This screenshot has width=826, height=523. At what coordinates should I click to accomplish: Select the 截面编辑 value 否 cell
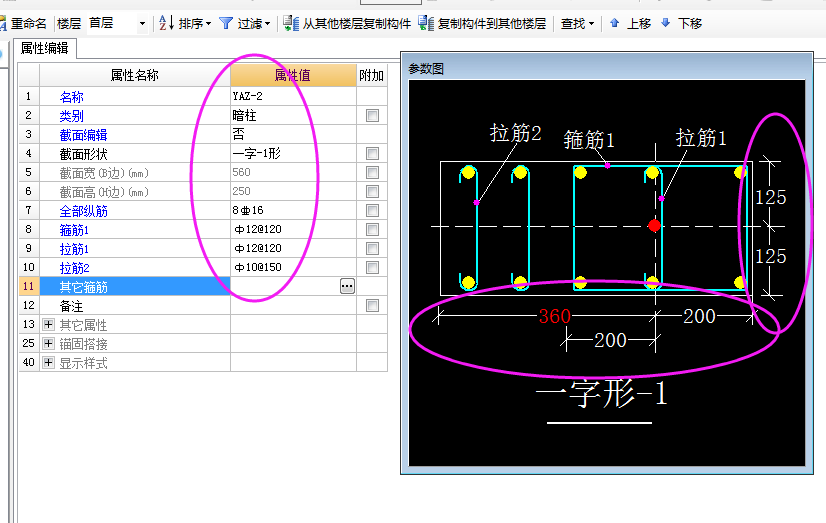tap(293, 134)
